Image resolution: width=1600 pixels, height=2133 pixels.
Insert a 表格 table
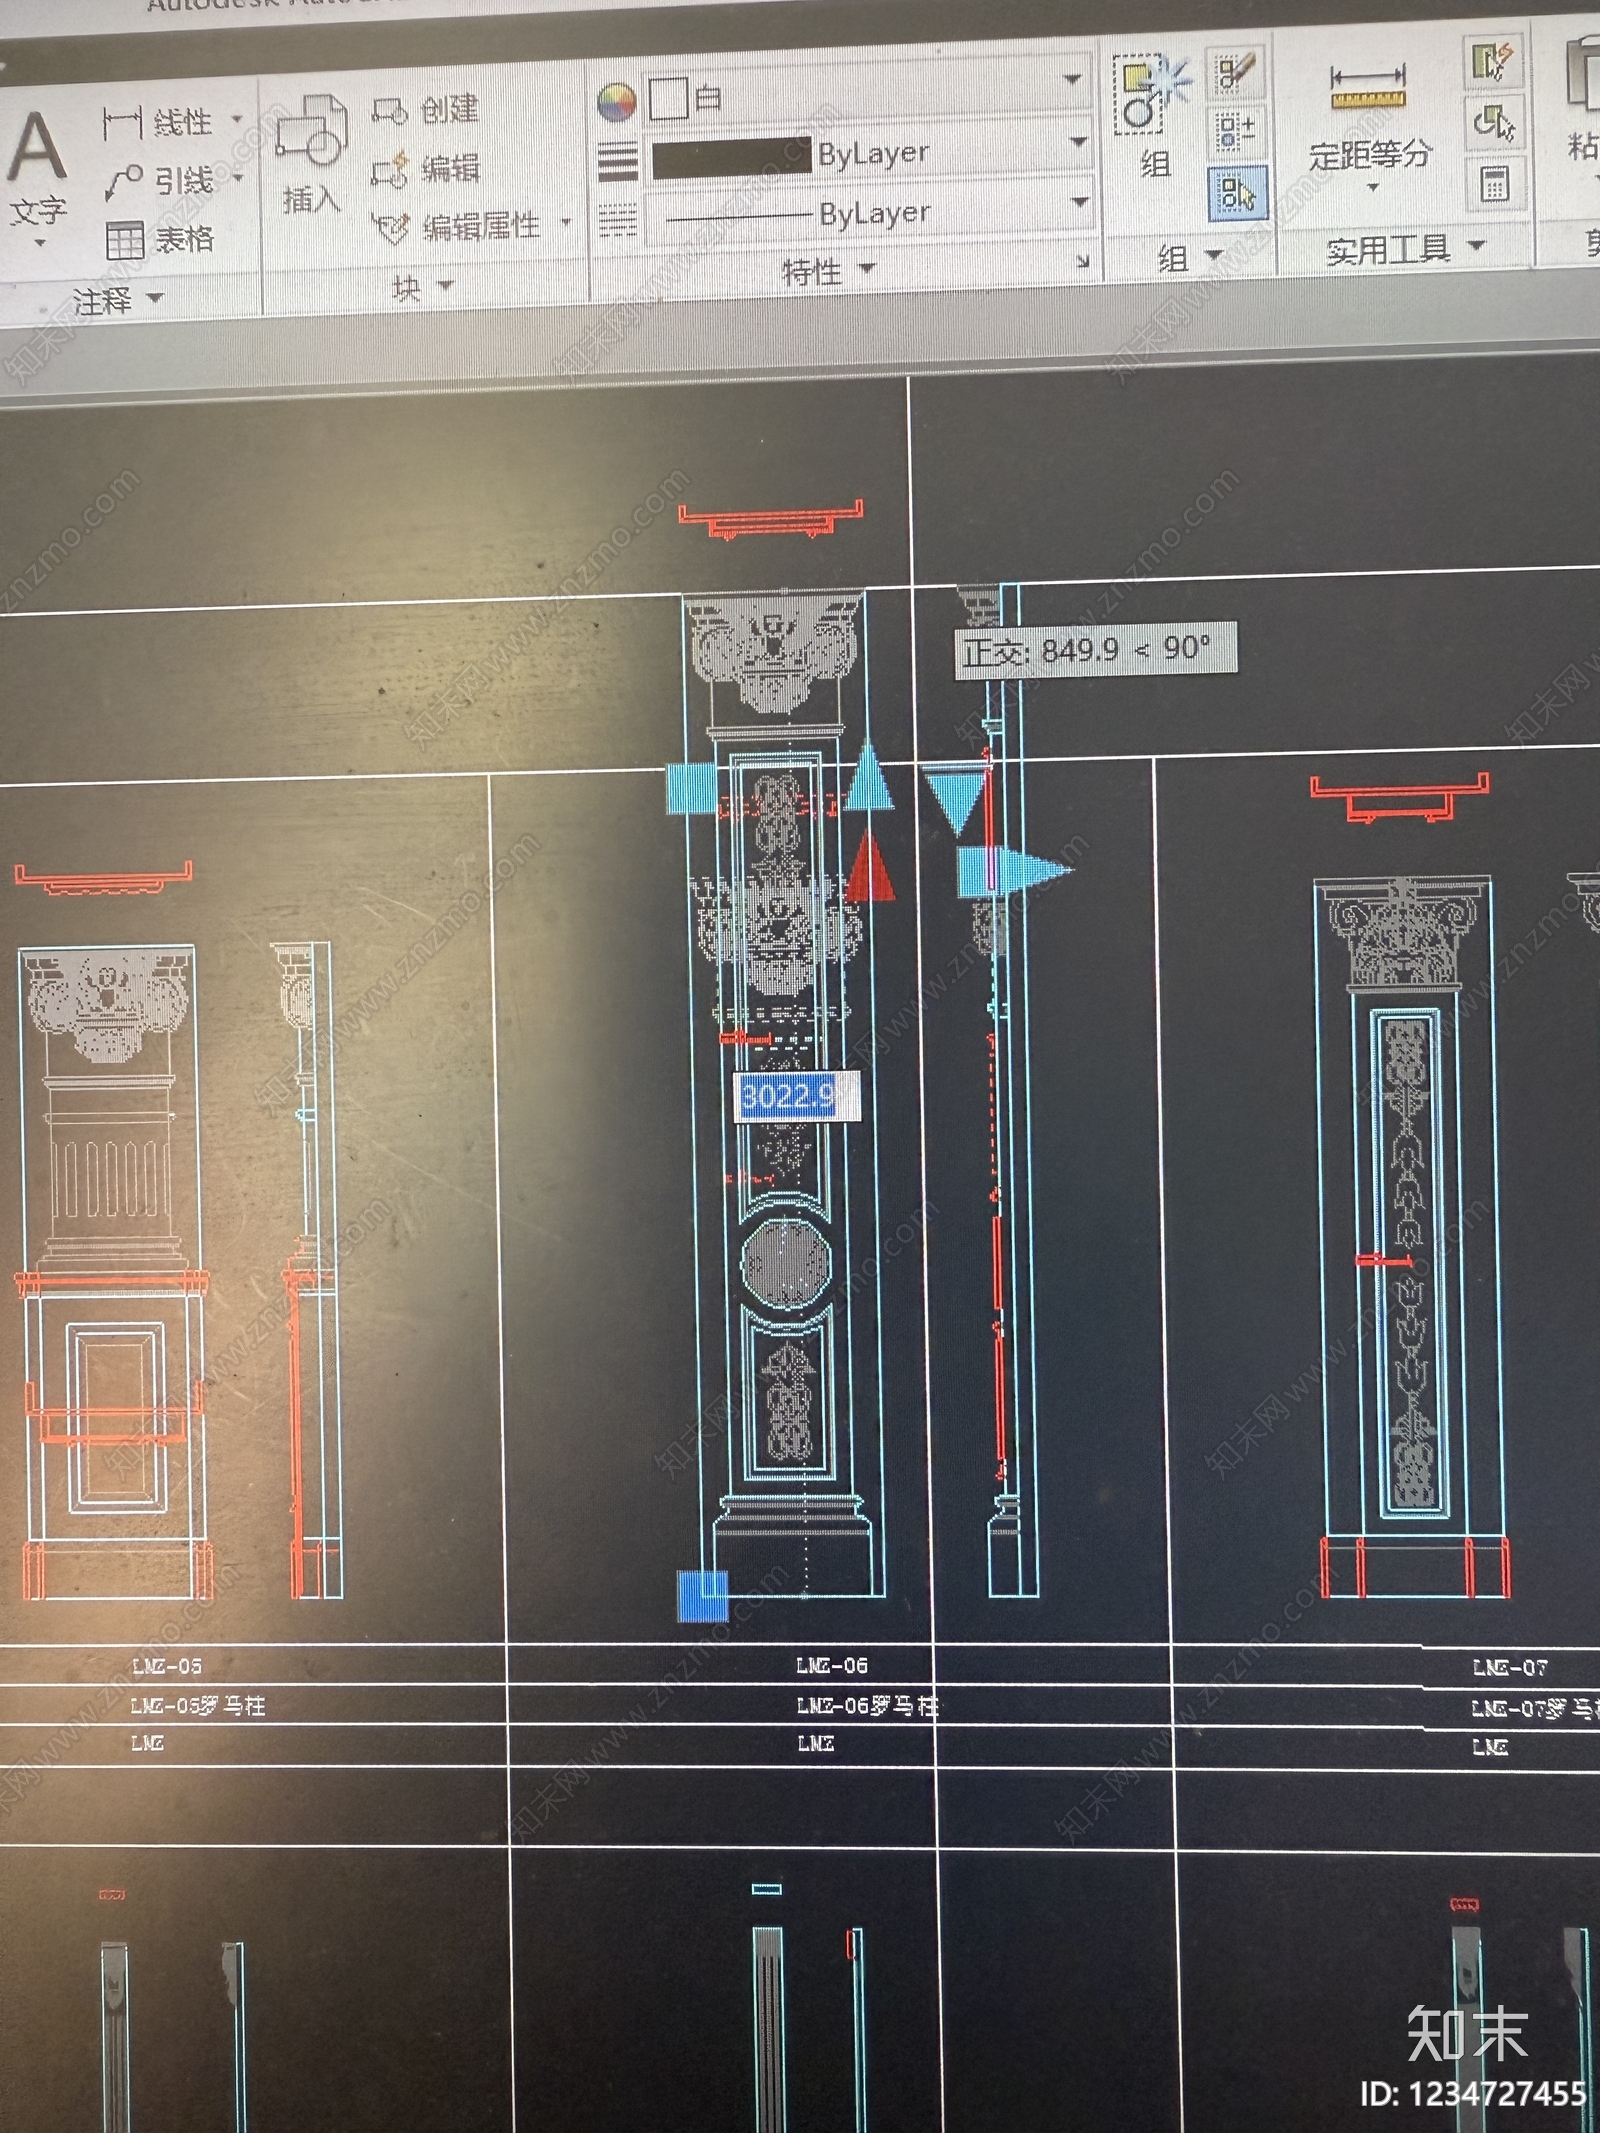click(160, 240)
